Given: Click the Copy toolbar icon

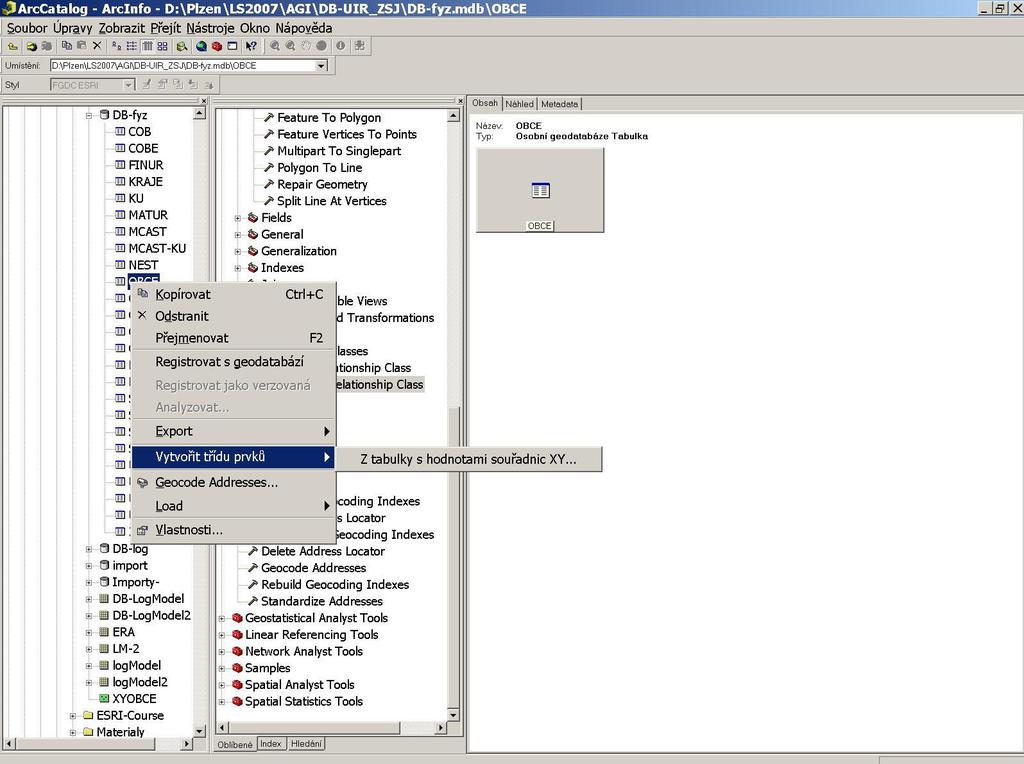Looking at the screenshot, I should point(67,46).
